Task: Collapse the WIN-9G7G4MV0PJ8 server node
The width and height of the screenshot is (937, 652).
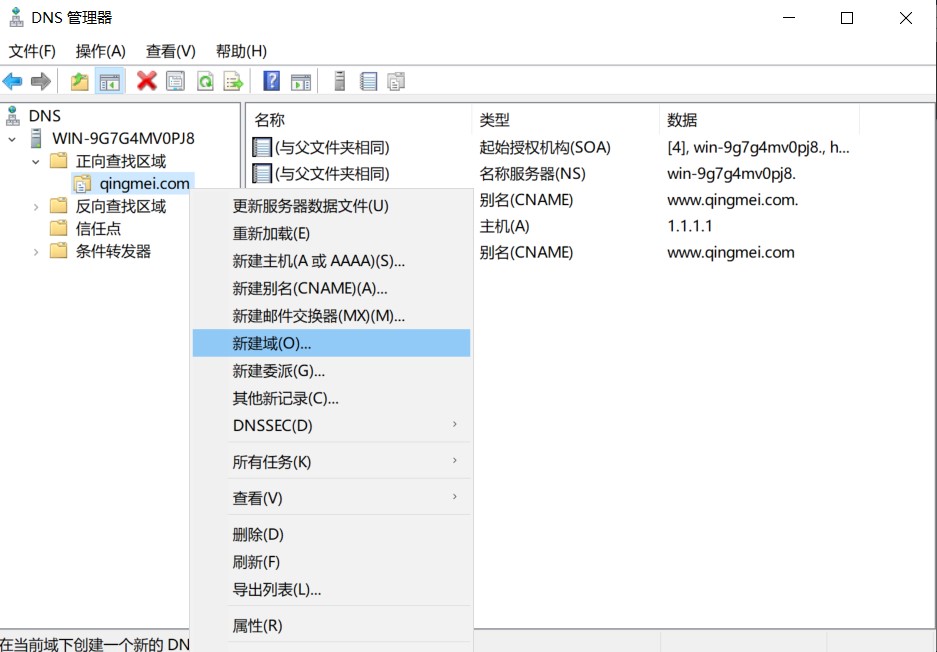Action: [x=12, y=139]
